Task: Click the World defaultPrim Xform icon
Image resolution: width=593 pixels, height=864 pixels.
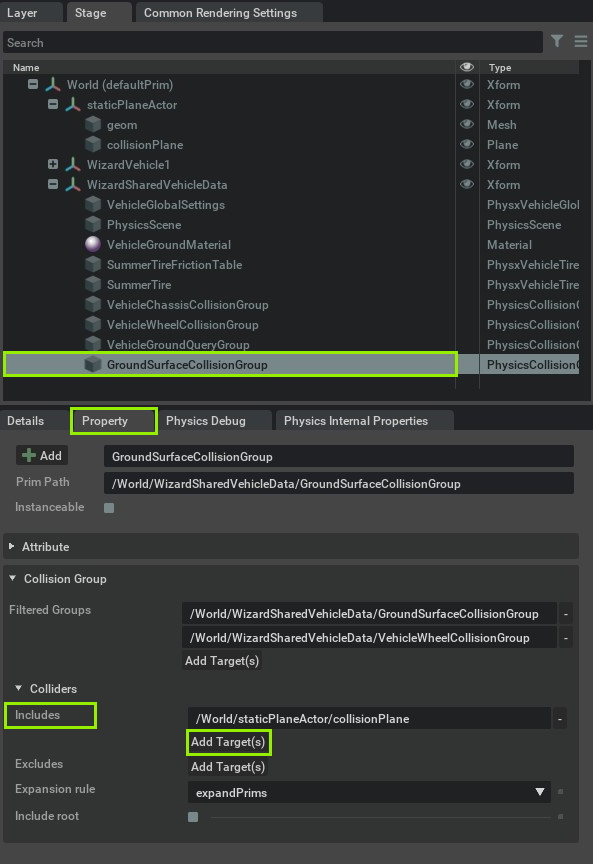Action: tap(53, 84)
